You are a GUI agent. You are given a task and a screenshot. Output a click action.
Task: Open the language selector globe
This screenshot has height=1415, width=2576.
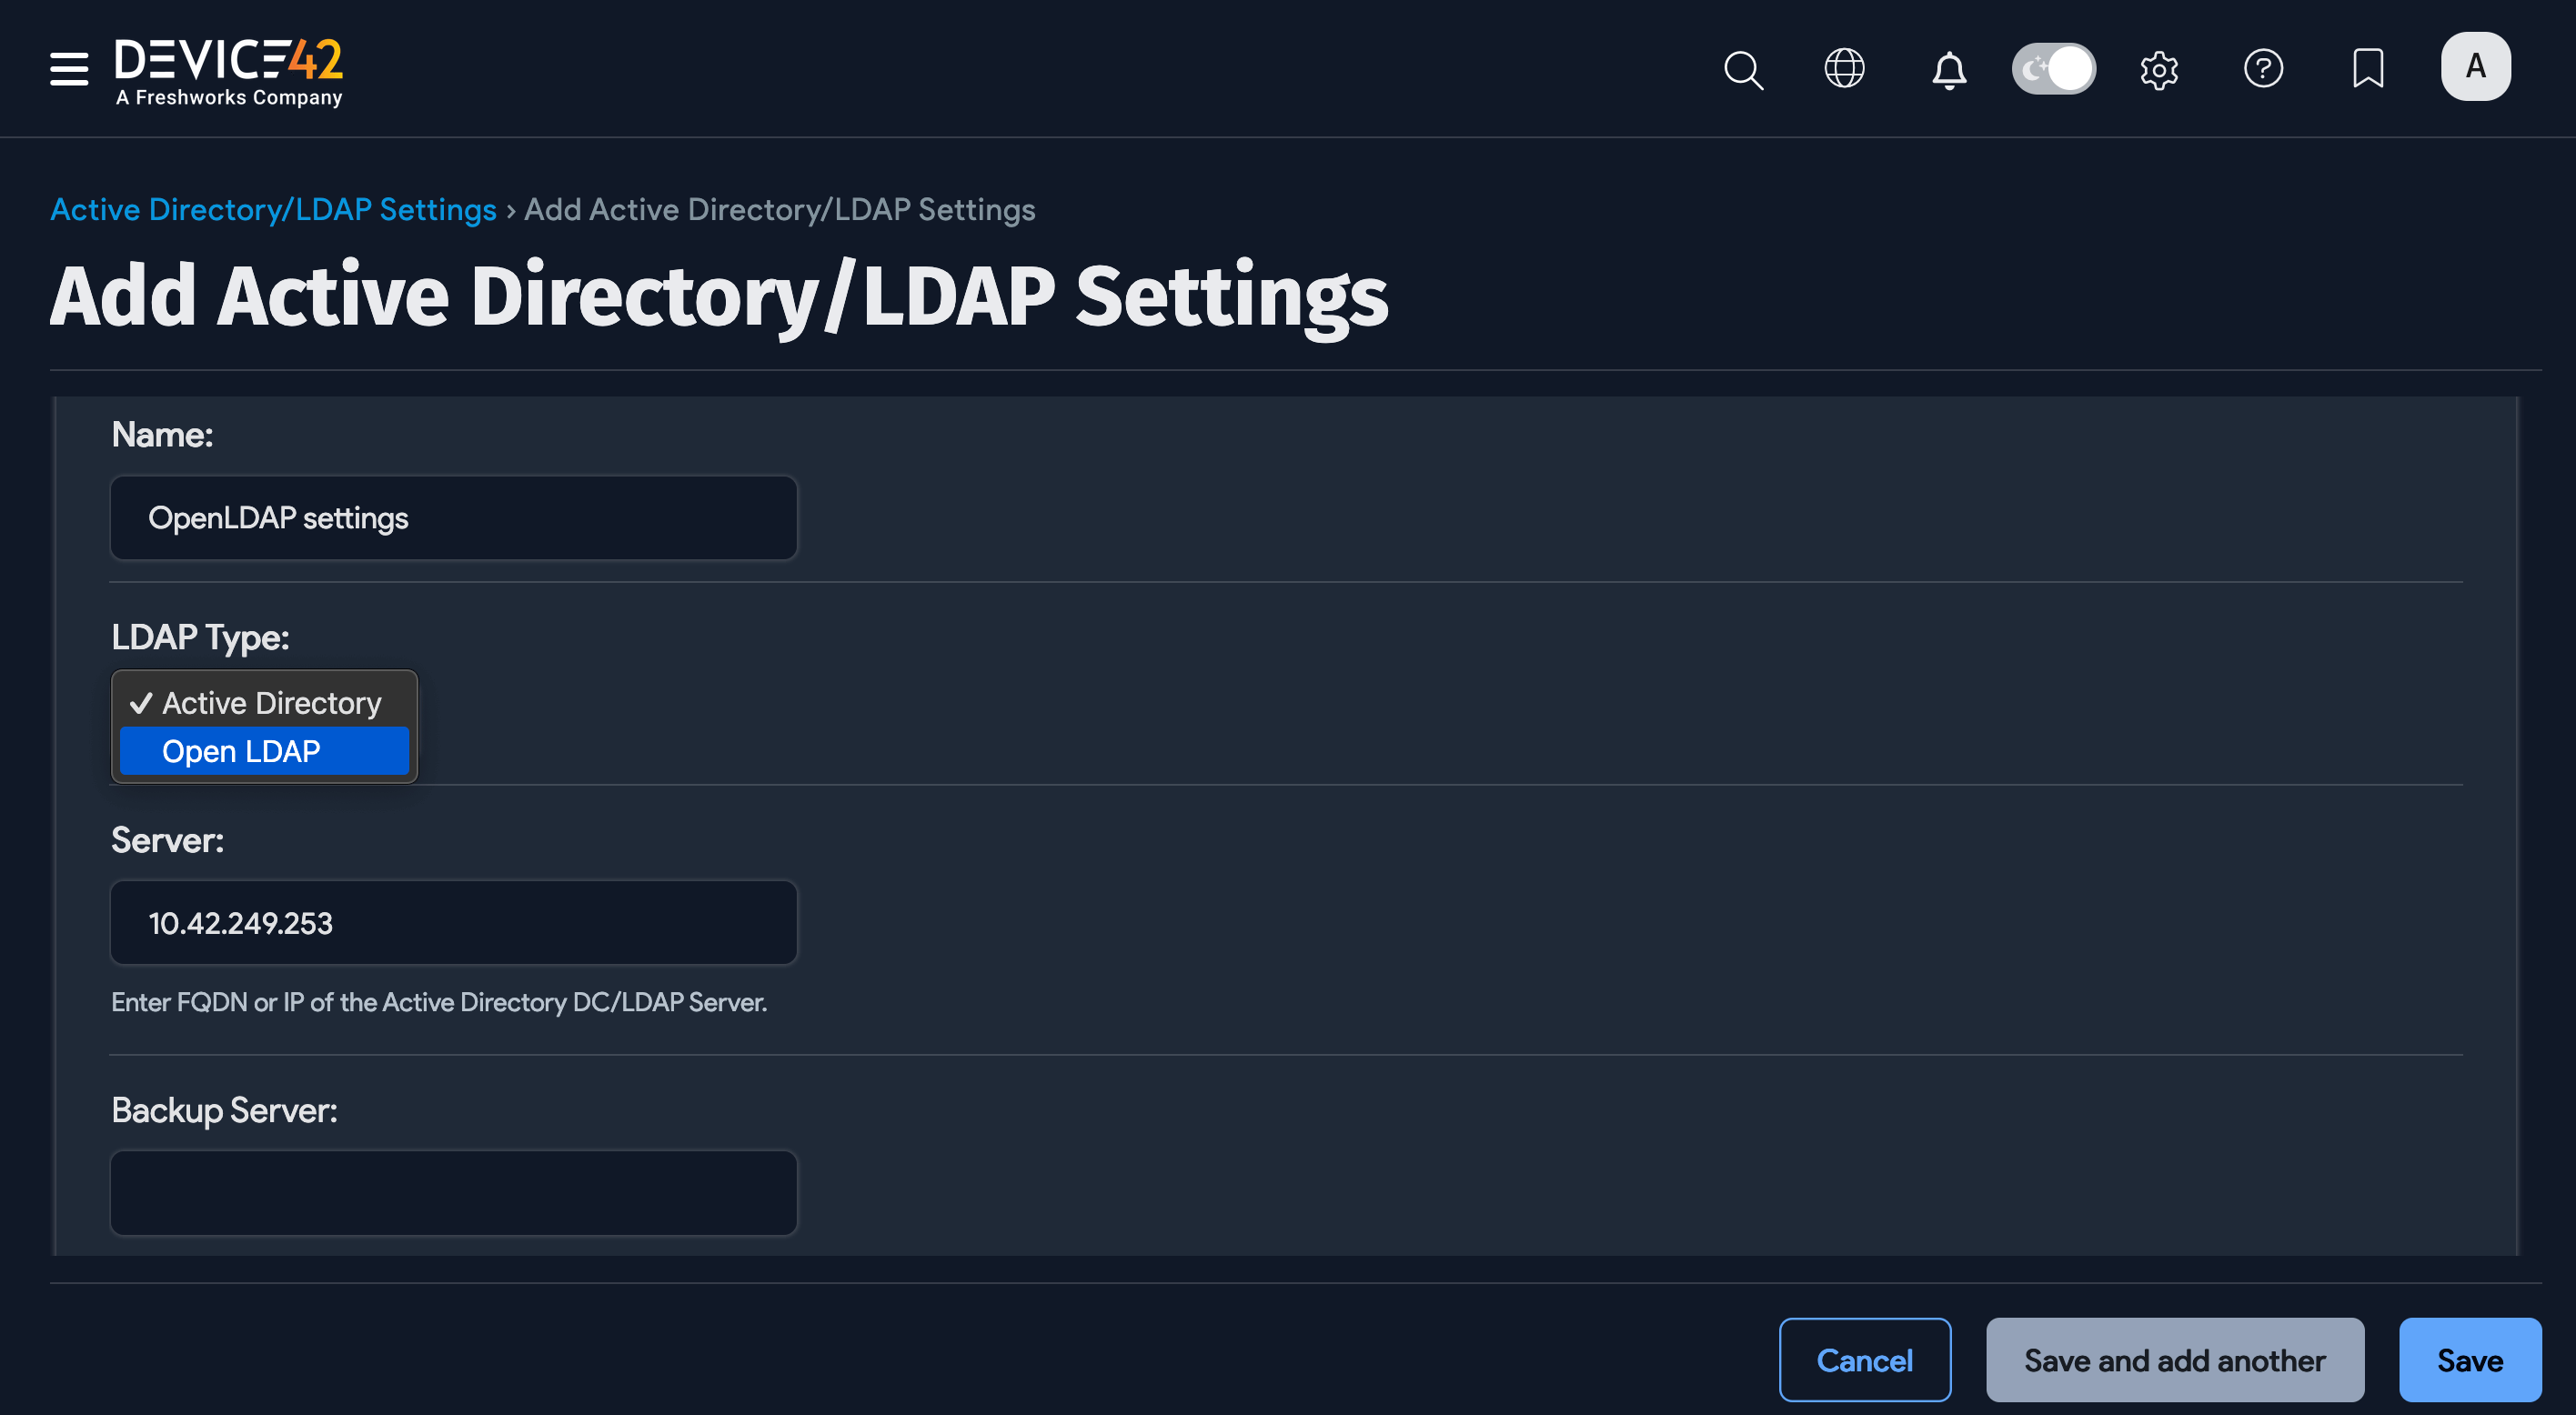[1845, 69]
